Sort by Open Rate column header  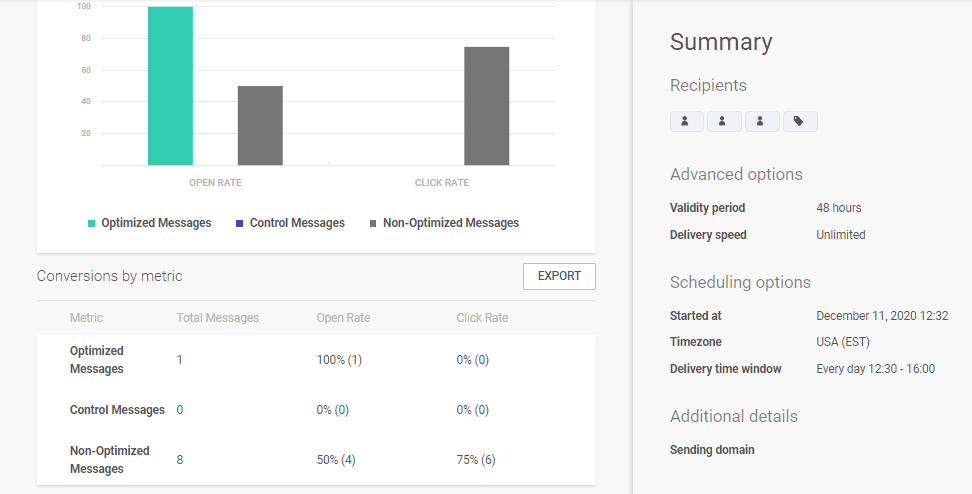(343, 318)
